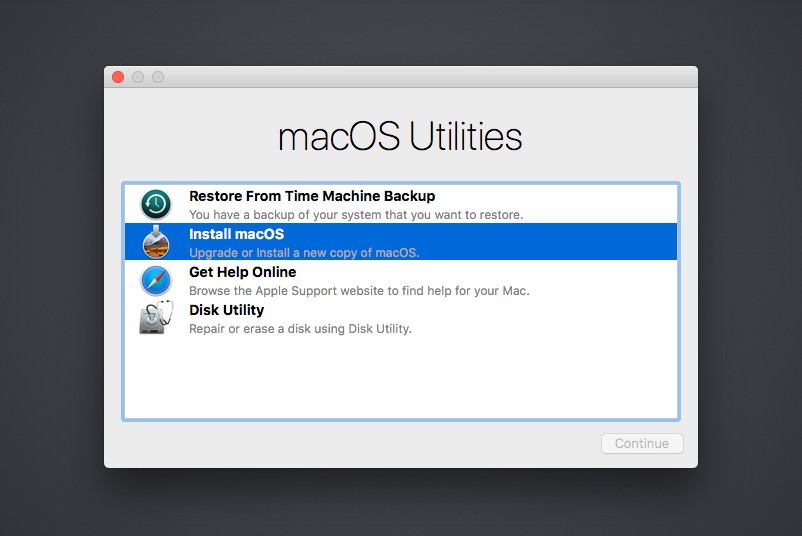
Task: Click the Disk Utility stethoscope icon
Action: click(x=156, y=318)
